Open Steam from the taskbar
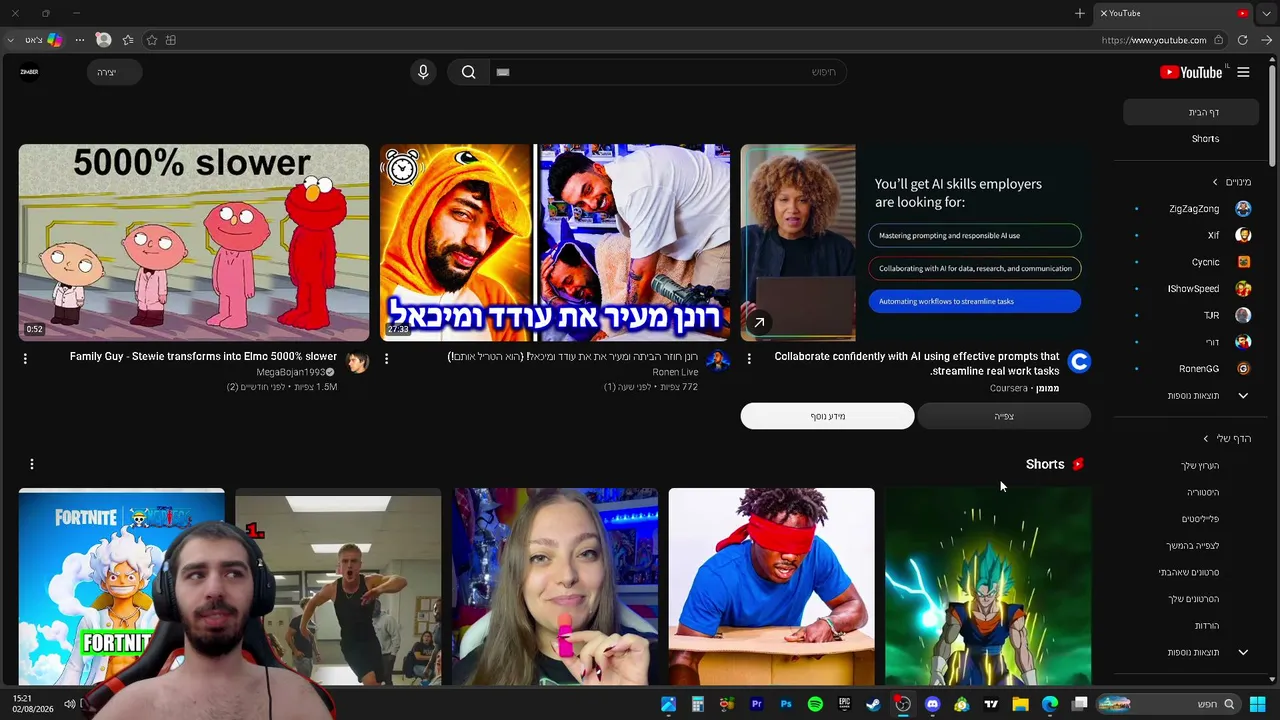The height and width of the screenshot is (720, 1280). pos(873,704)
